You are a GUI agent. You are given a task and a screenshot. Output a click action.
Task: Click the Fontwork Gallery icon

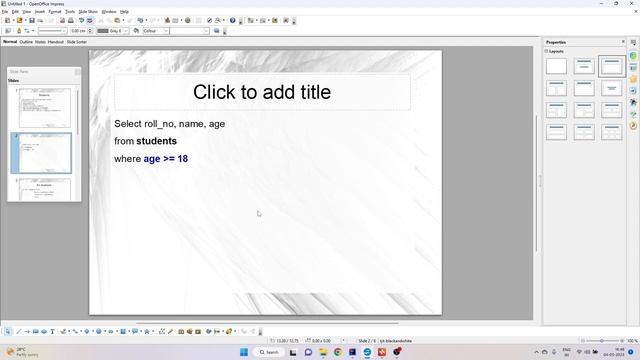[181, 331]
